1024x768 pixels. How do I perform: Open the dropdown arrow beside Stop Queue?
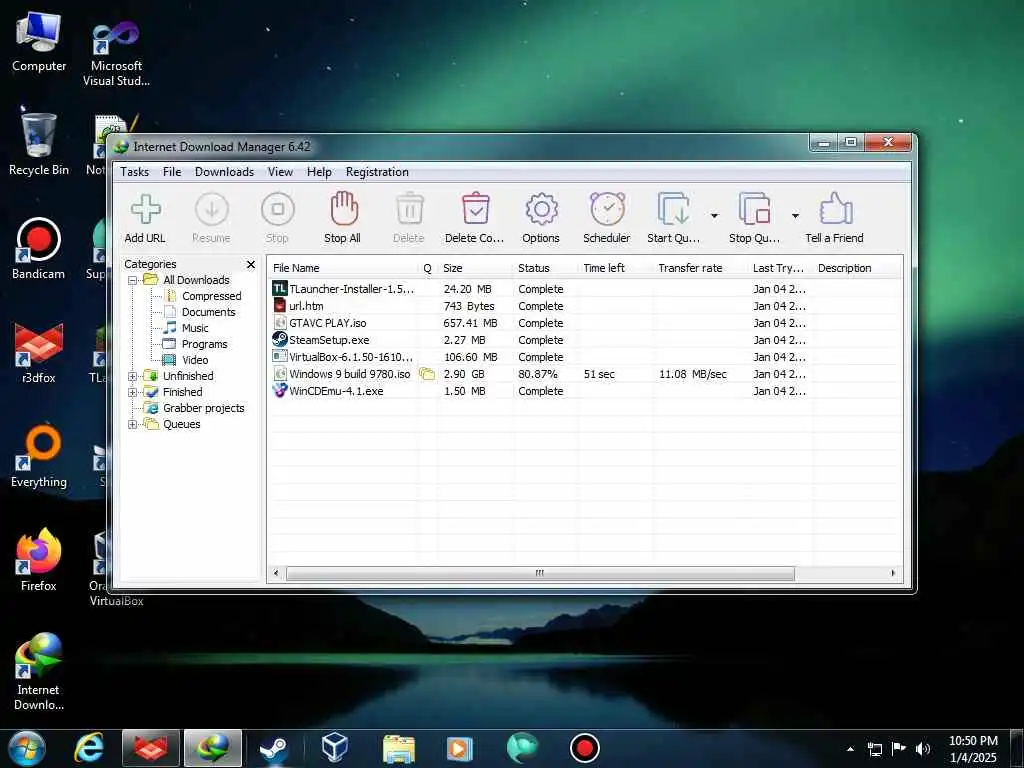[795, 216]
